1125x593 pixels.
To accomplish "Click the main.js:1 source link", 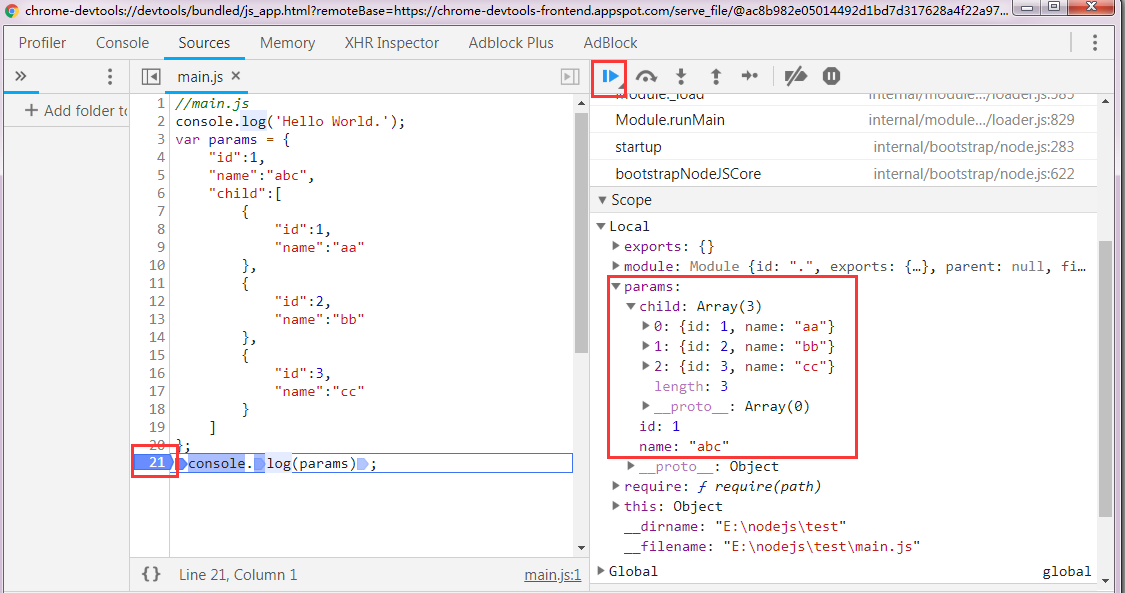I will tap(552, 574).
